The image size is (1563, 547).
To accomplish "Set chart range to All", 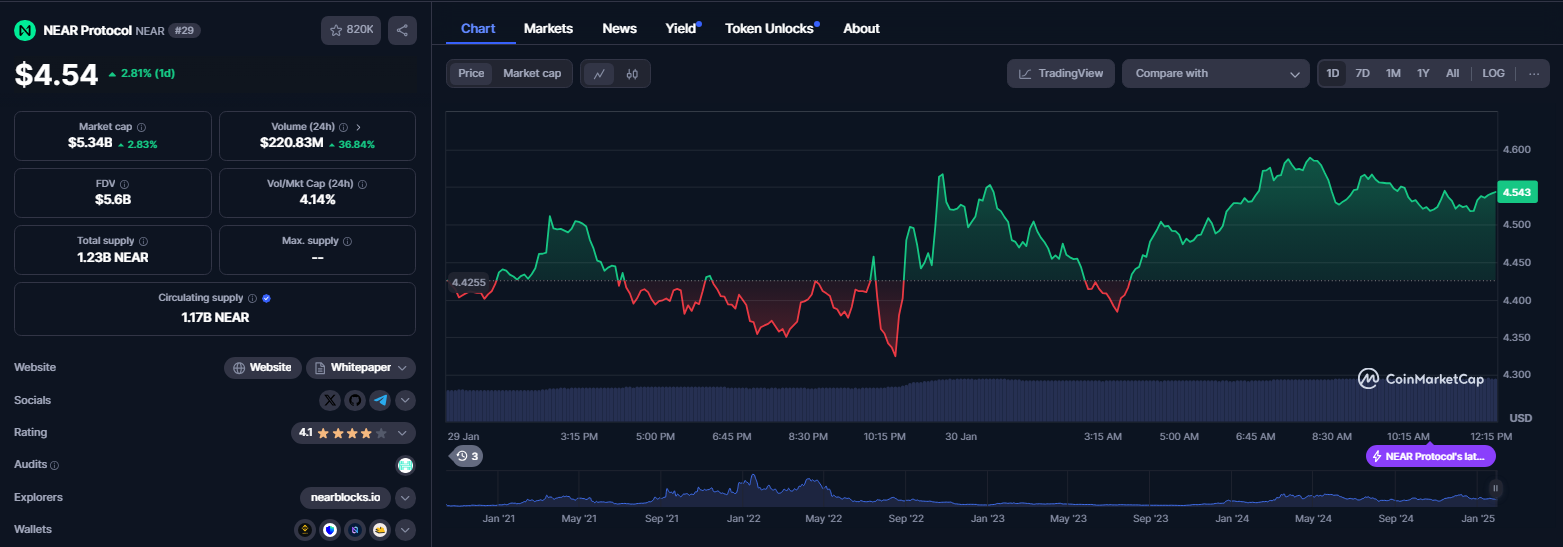I will click(x=1452, y=73).
